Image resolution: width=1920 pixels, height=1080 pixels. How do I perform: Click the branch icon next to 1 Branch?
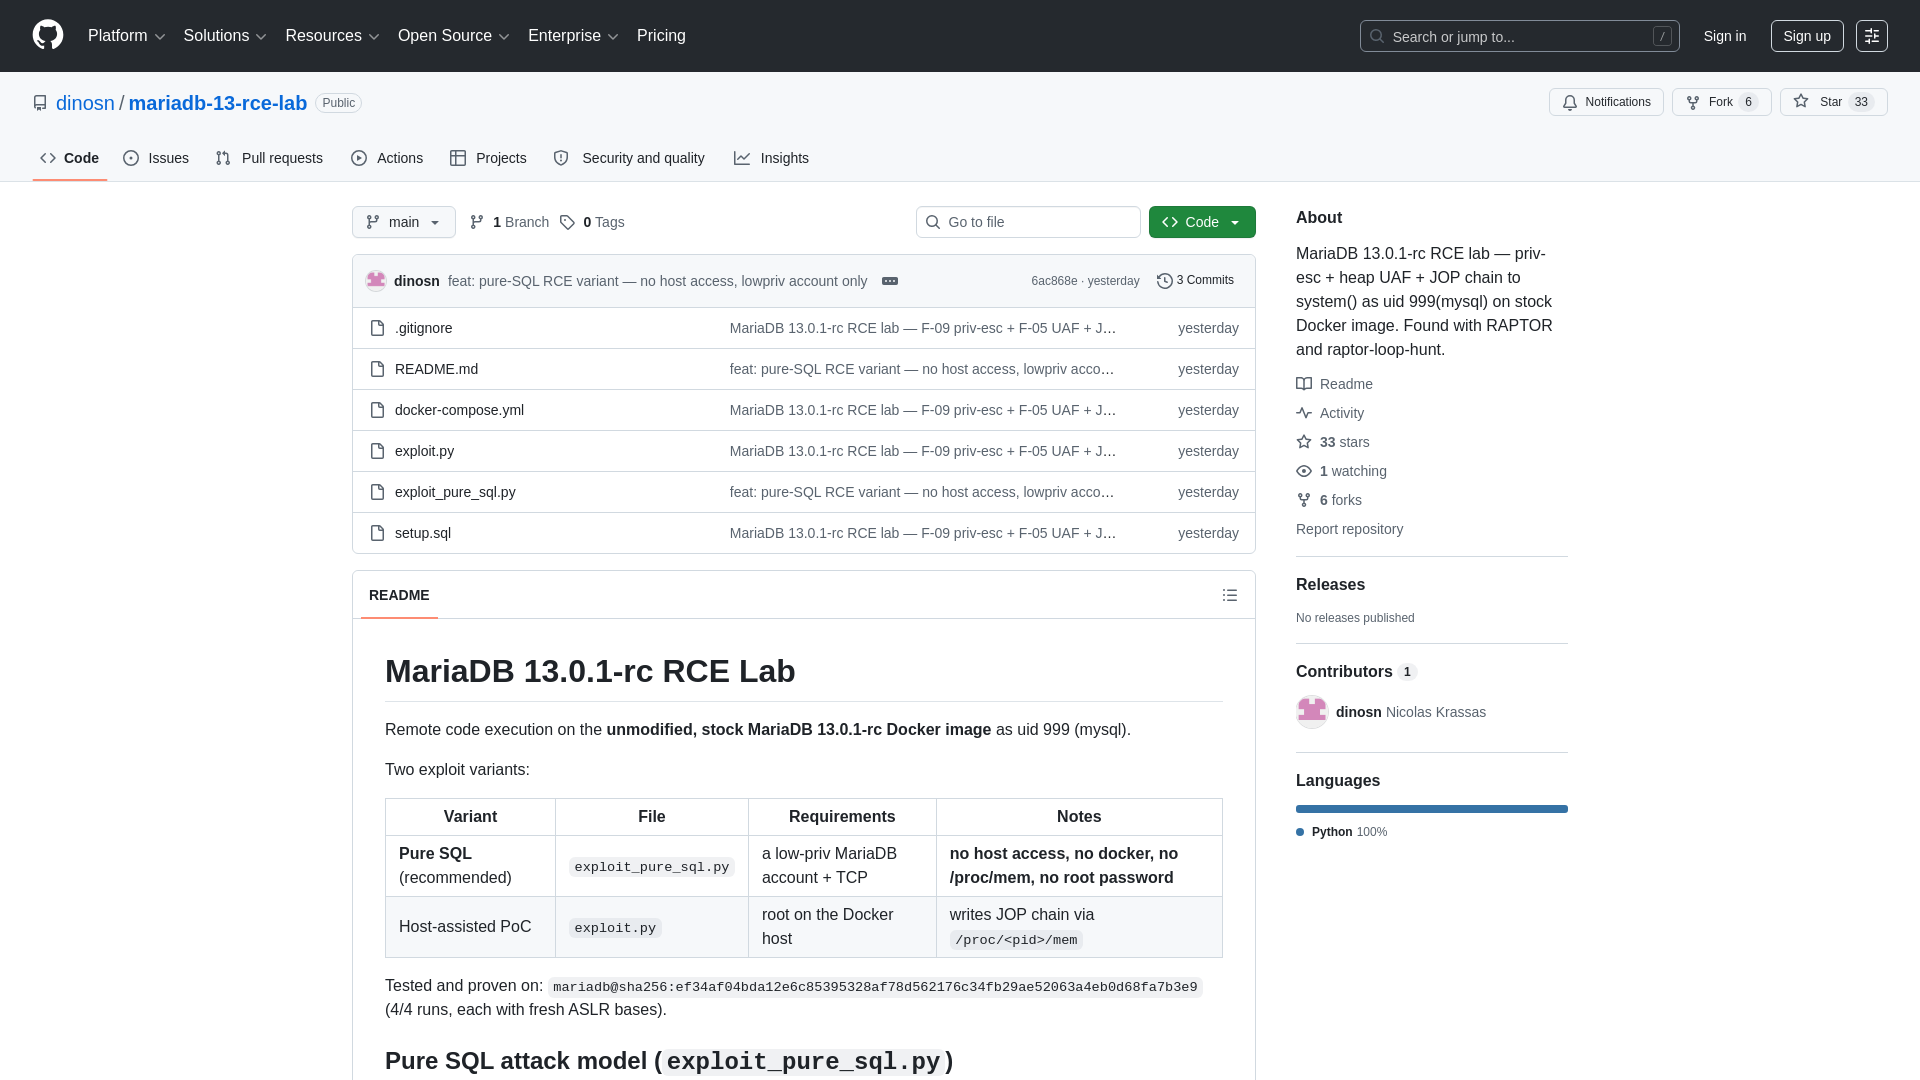point(477,222)
